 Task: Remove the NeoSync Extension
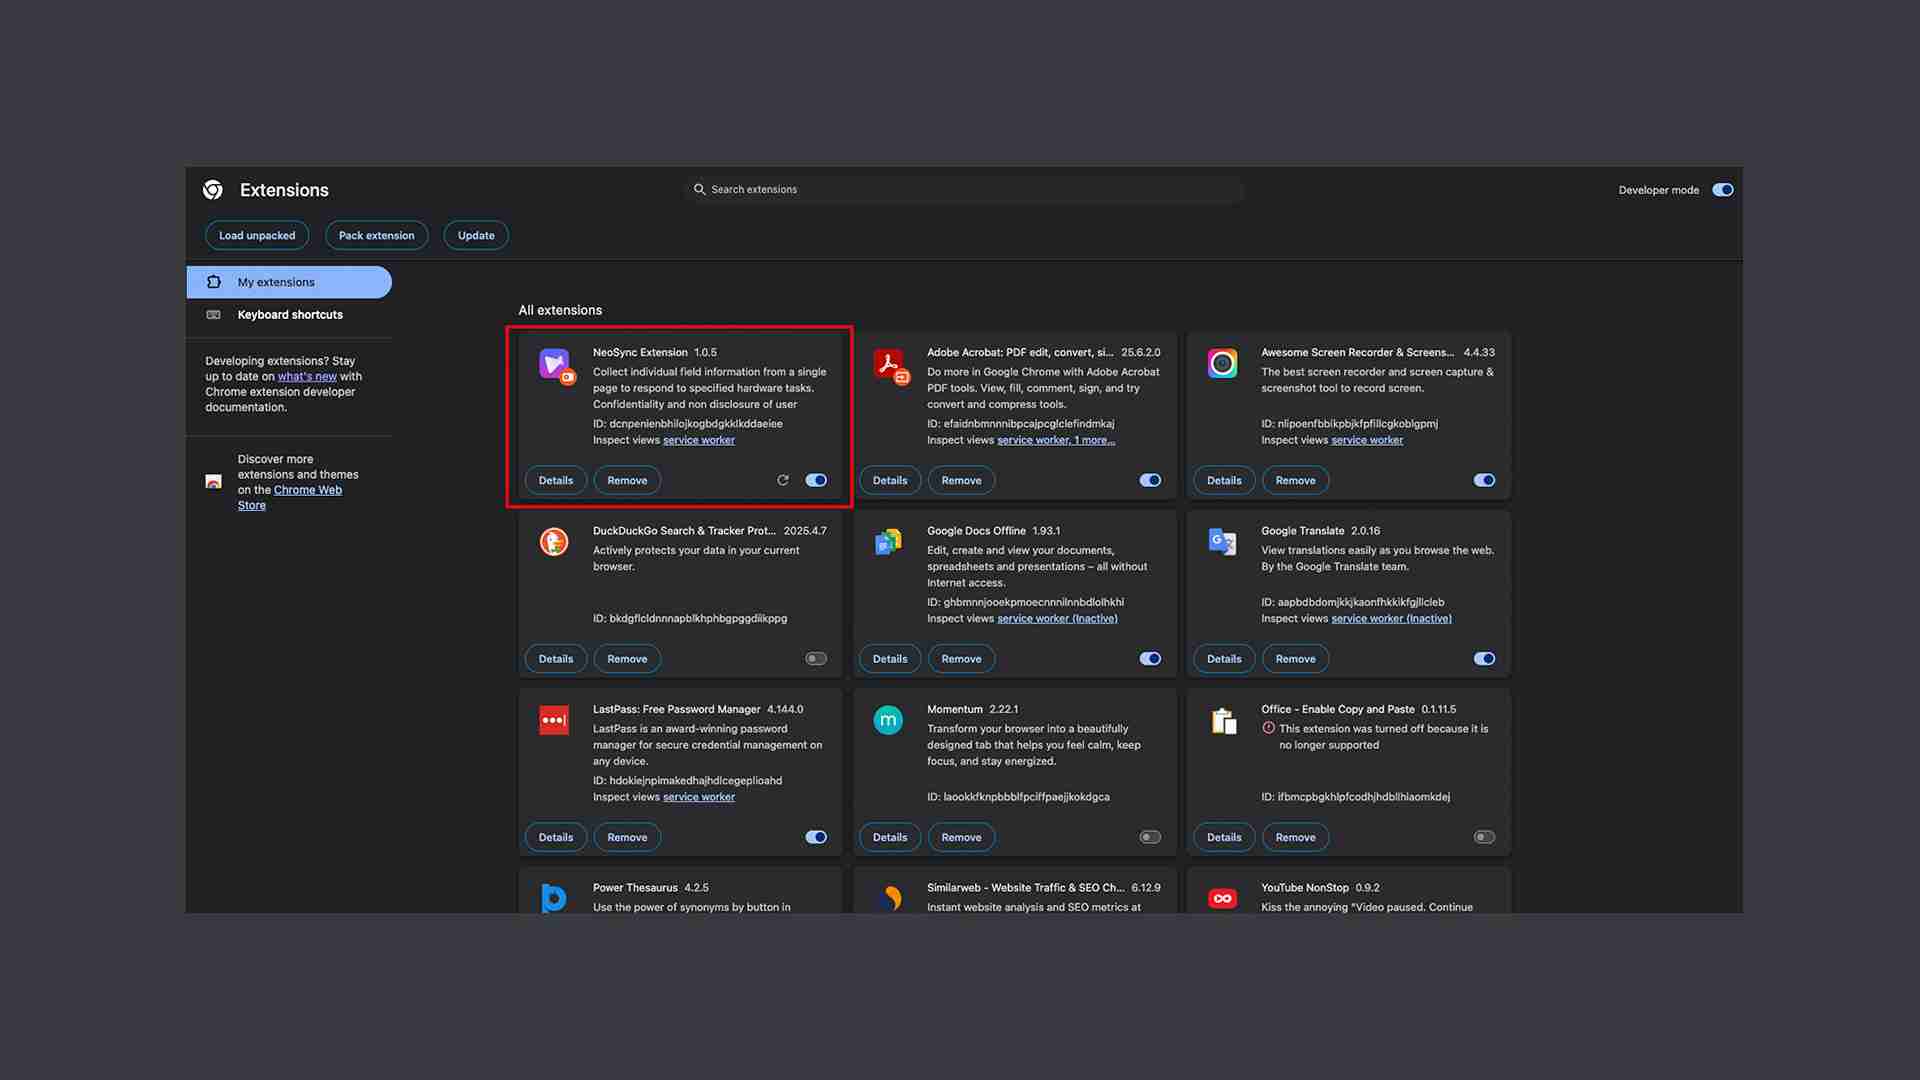point(627,480)
